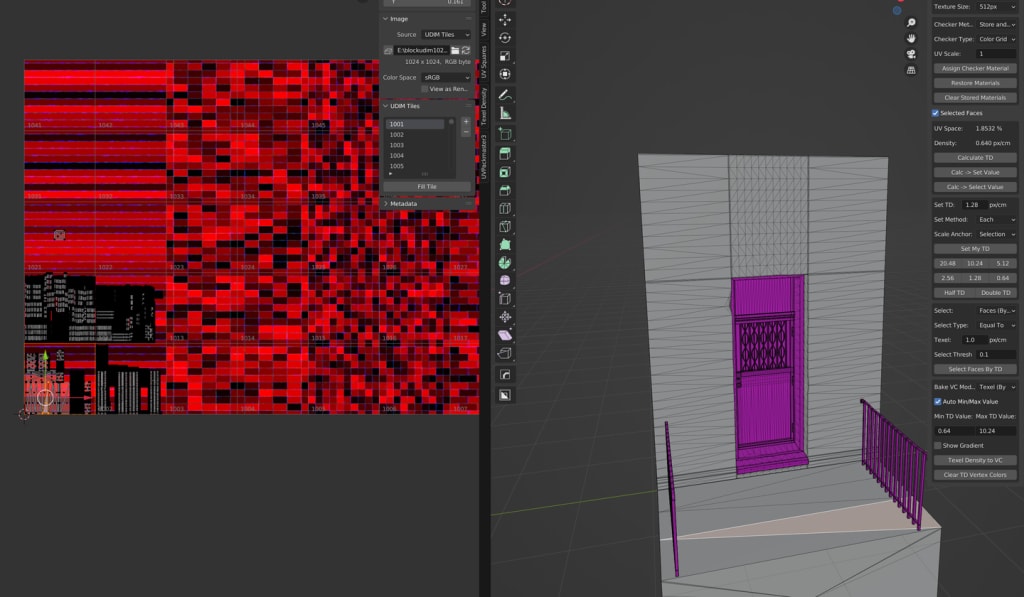
Task: Select the Measure ruler tool
Action: 505,114
